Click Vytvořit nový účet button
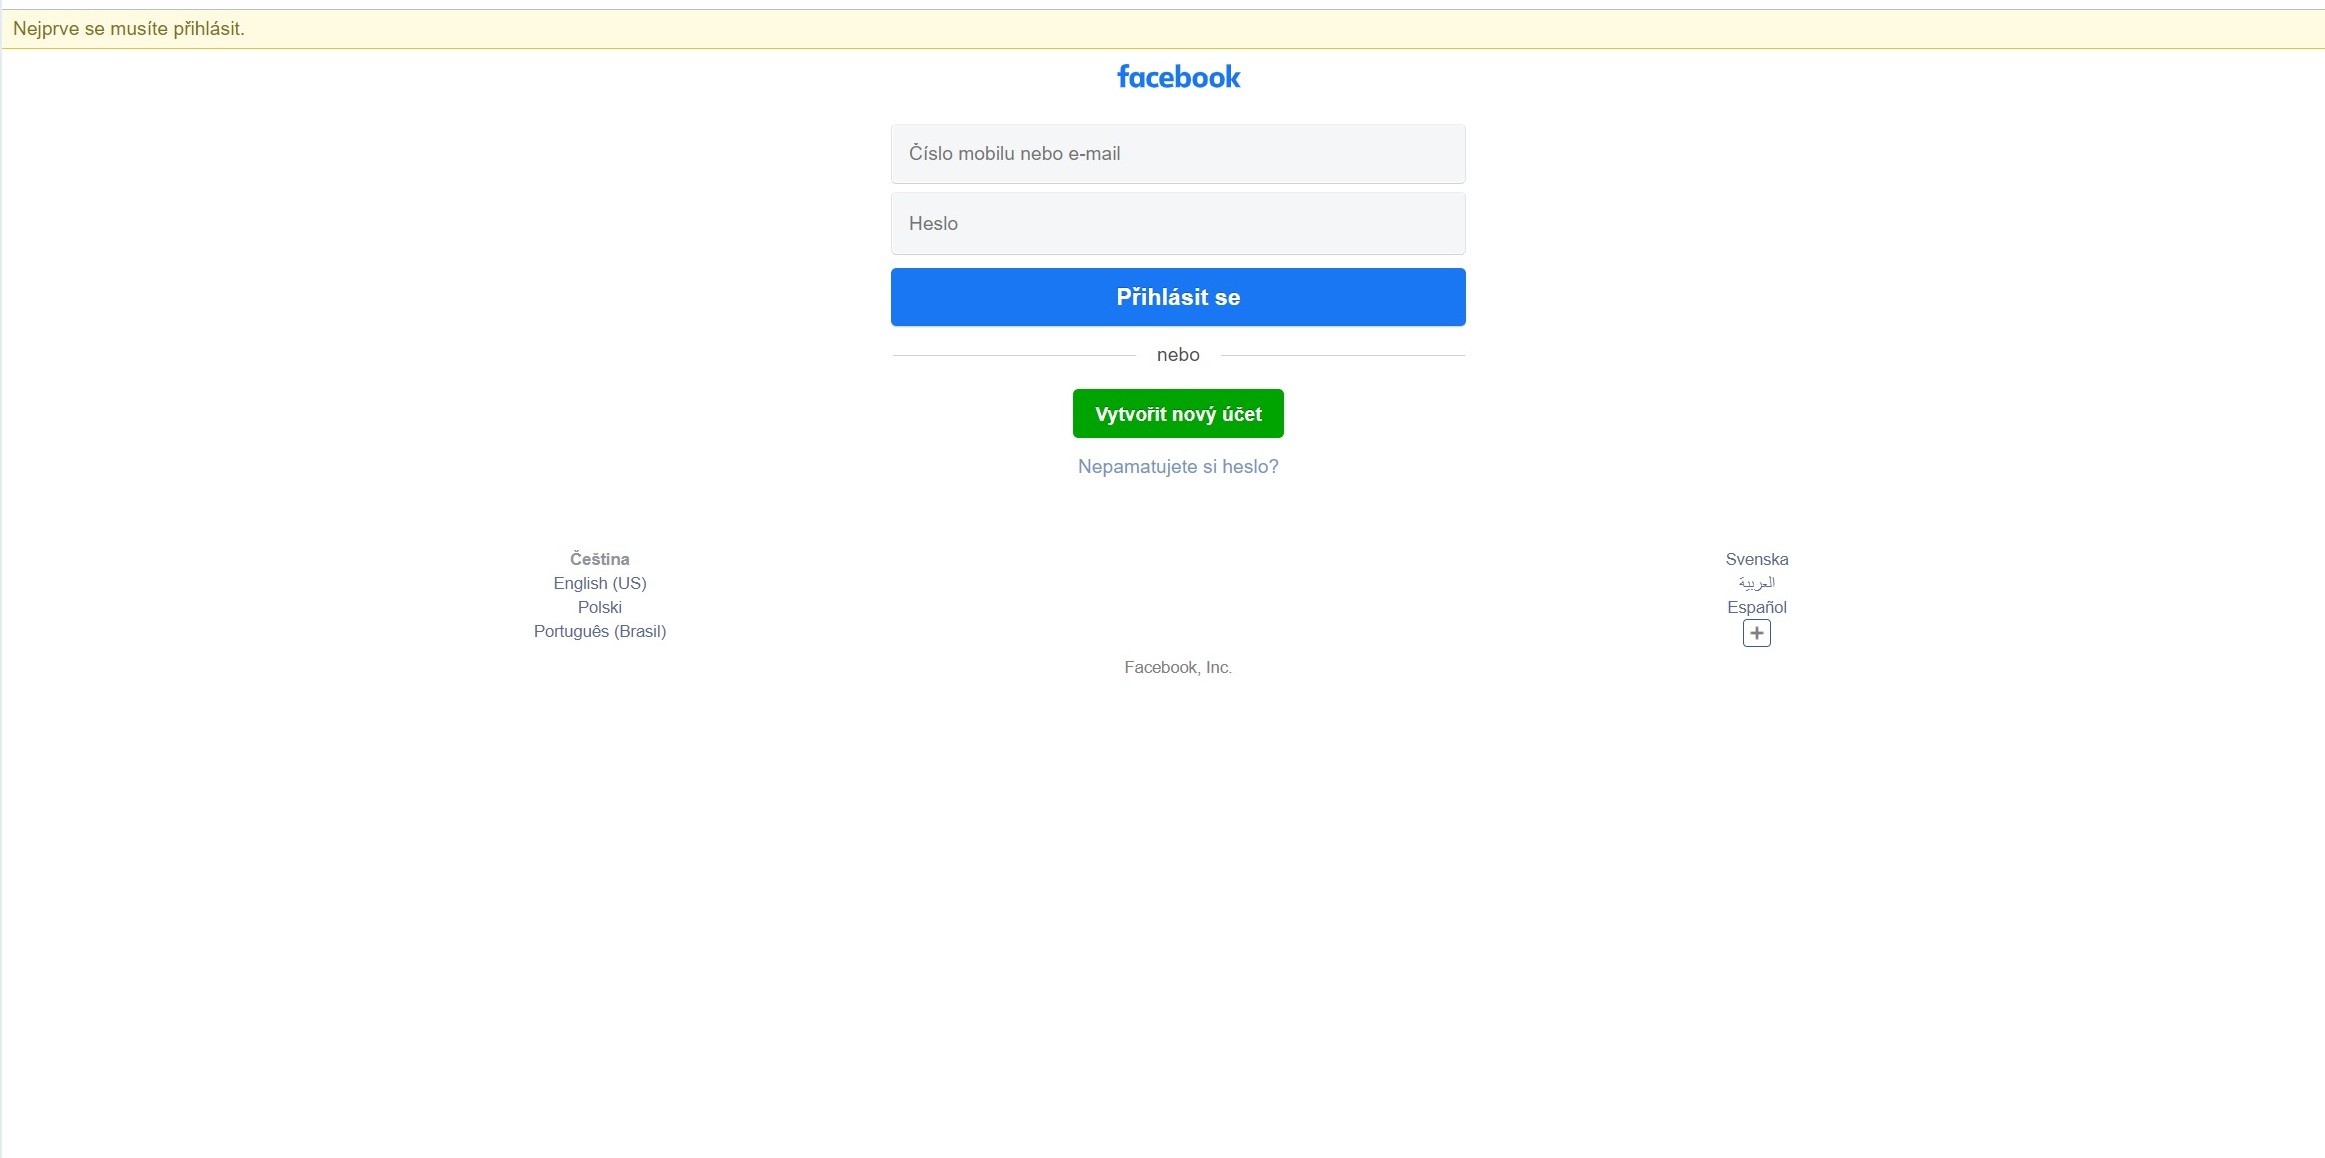 click(1178, 414)
